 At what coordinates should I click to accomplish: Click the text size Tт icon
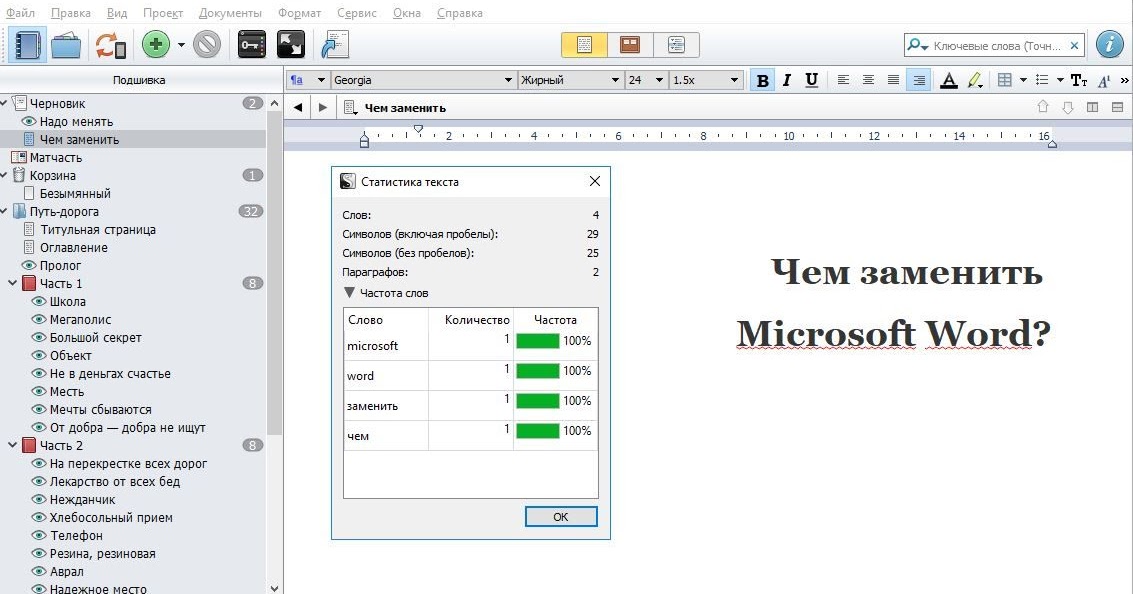coord(1079,80)
